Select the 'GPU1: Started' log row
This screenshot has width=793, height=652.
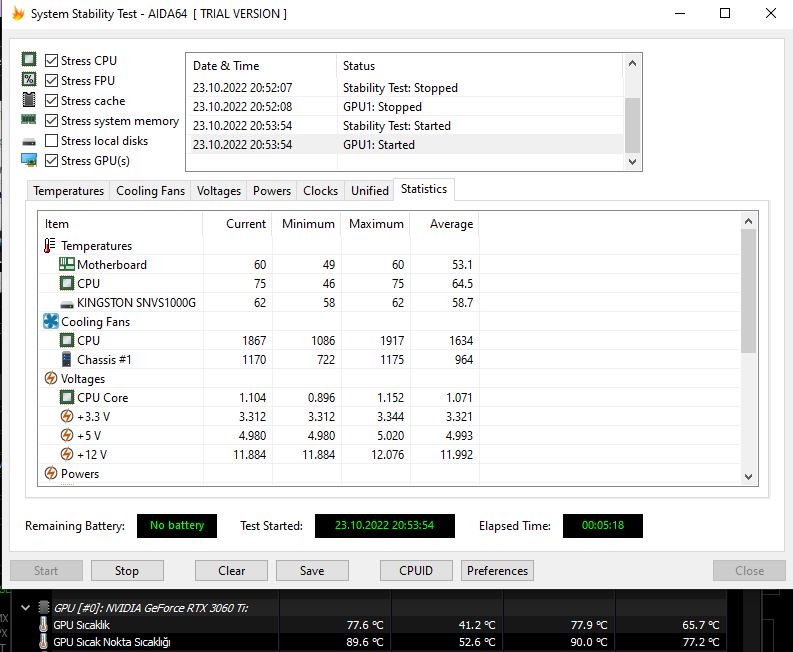pos(405,145)
